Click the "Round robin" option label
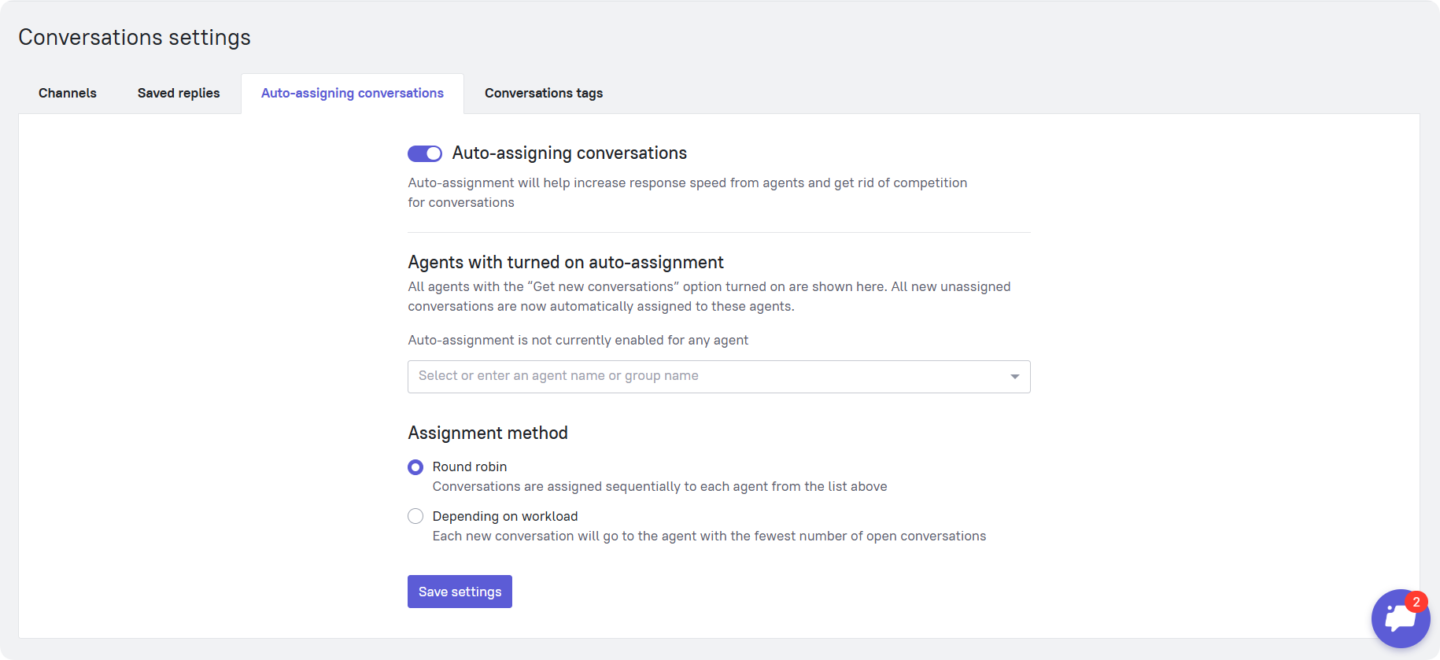Image resolution: width=1440 pixels, height=660 pixels. (469, 467)
